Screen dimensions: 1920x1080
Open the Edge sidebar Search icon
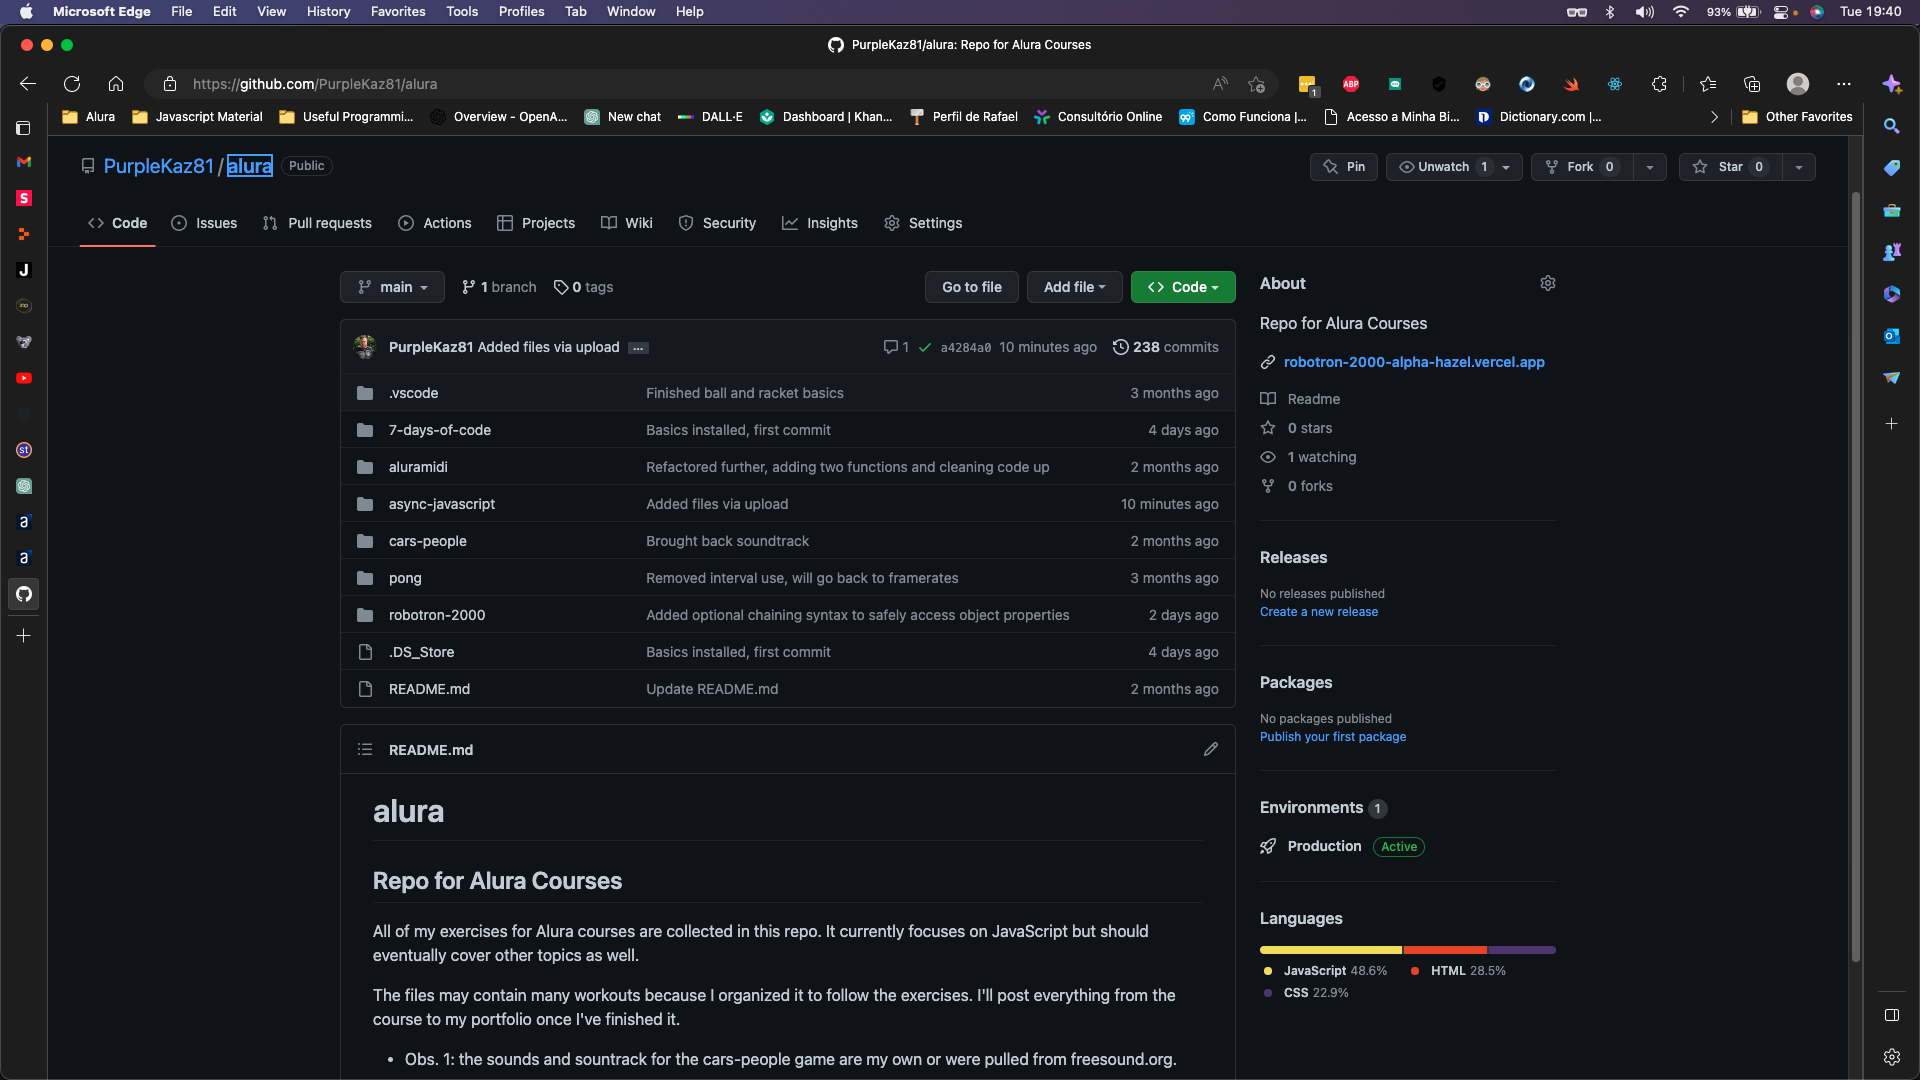pos(1891,126)
